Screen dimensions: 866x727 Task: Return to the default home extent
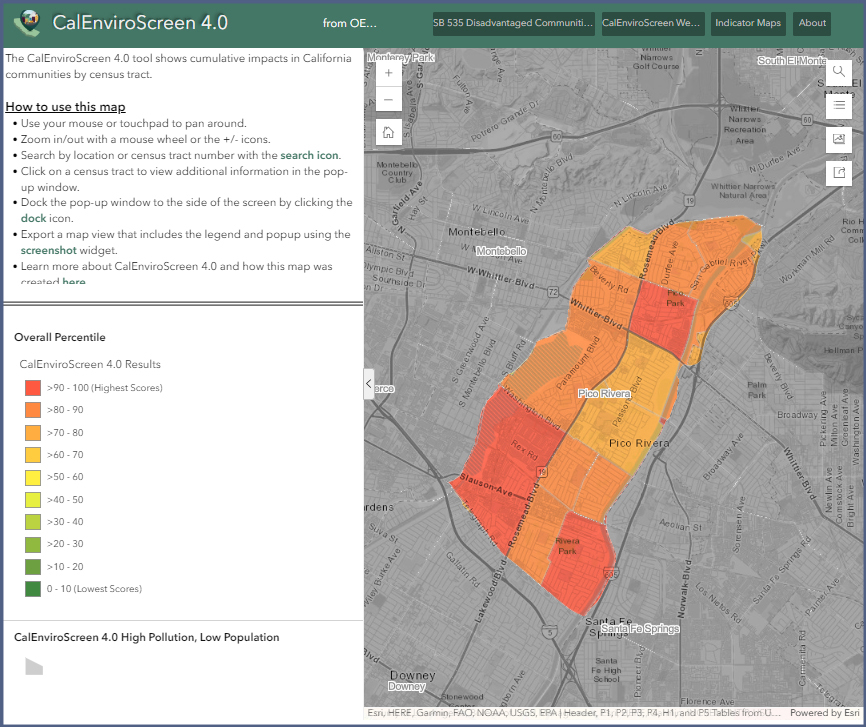388,132
